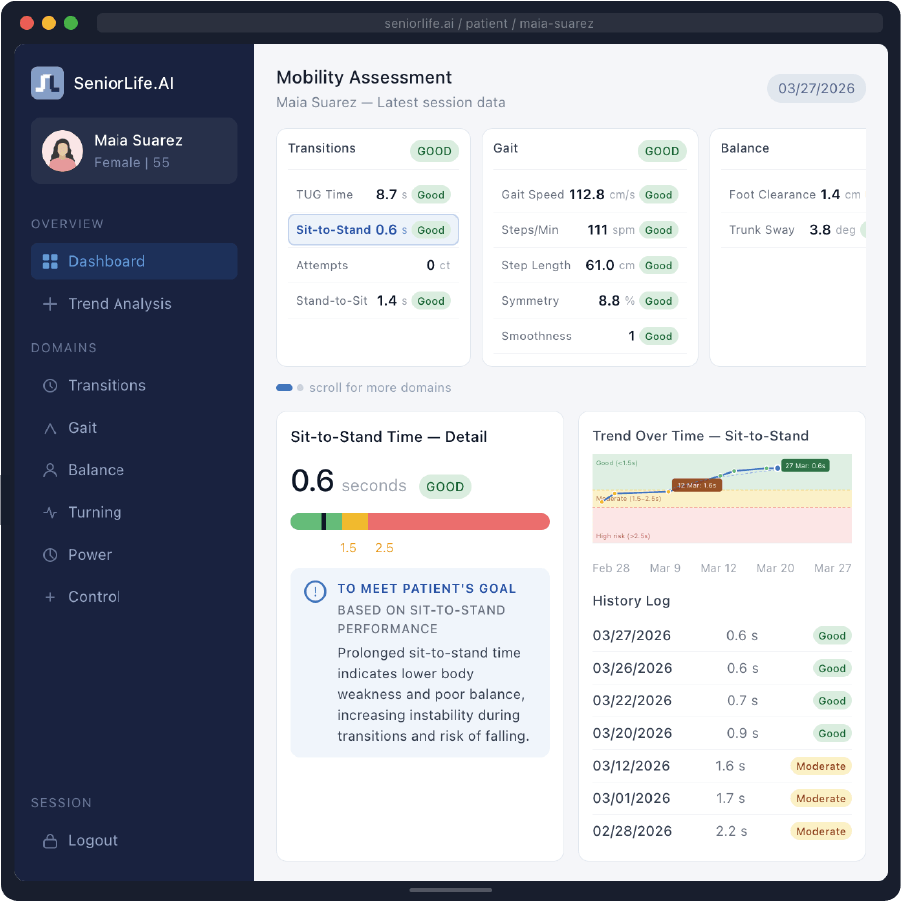Select the Turning waveform icon
Viewport: 901px width, 901px height.
(49, 512)
